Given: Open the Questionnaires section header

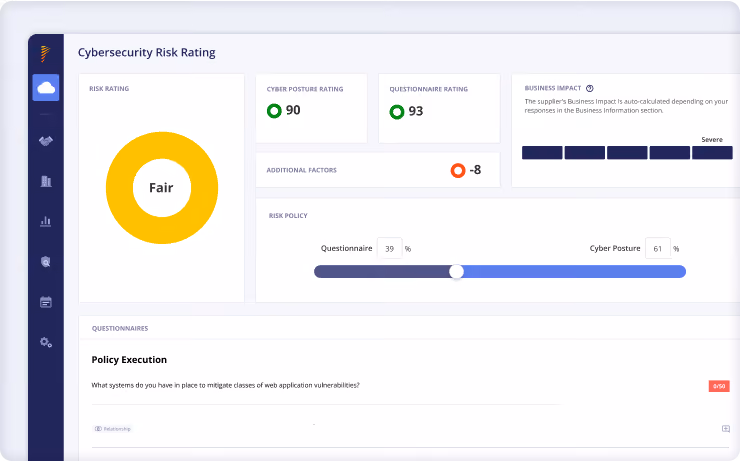Looking at the screenshot, I should coord(120,328).
